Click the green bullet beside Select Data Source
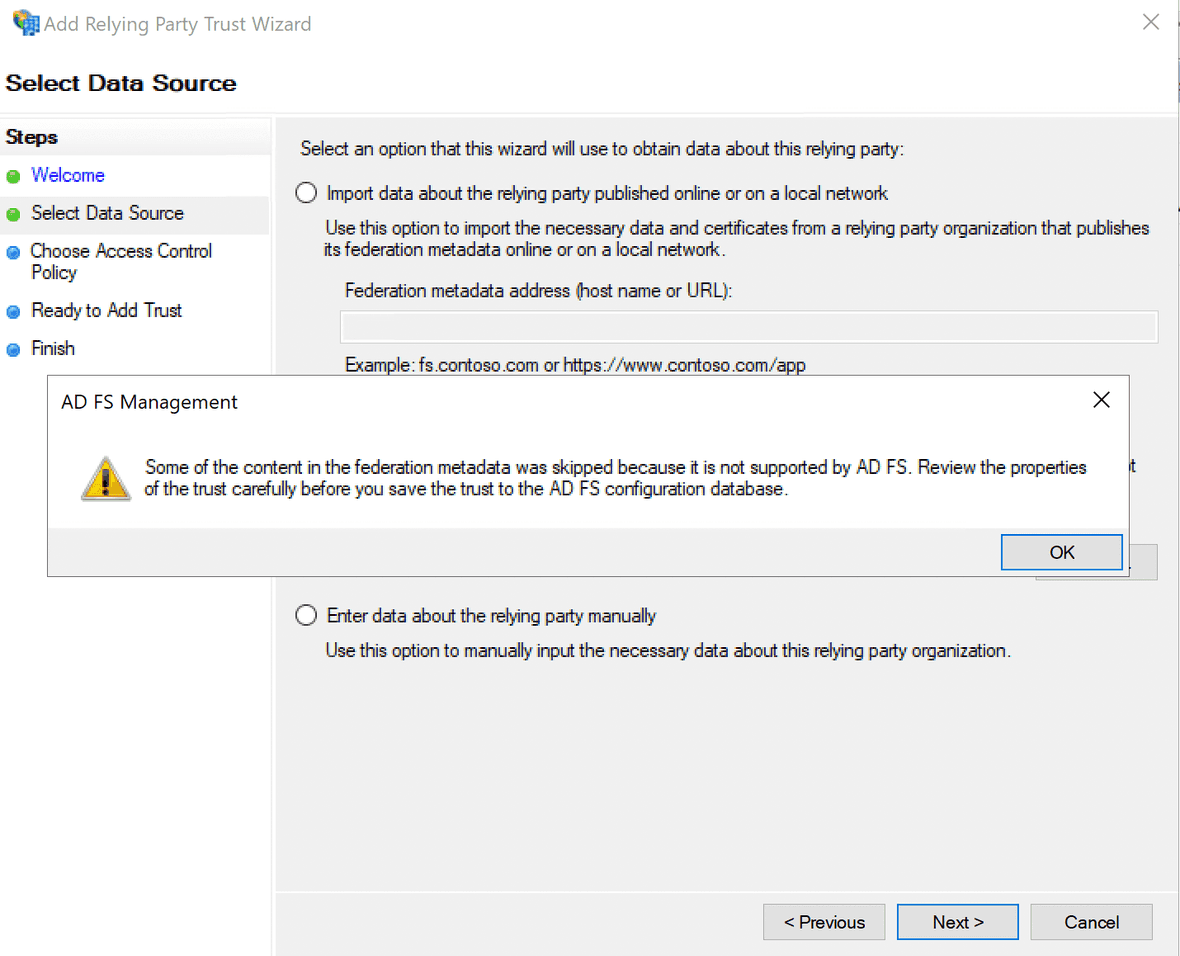 13,215
